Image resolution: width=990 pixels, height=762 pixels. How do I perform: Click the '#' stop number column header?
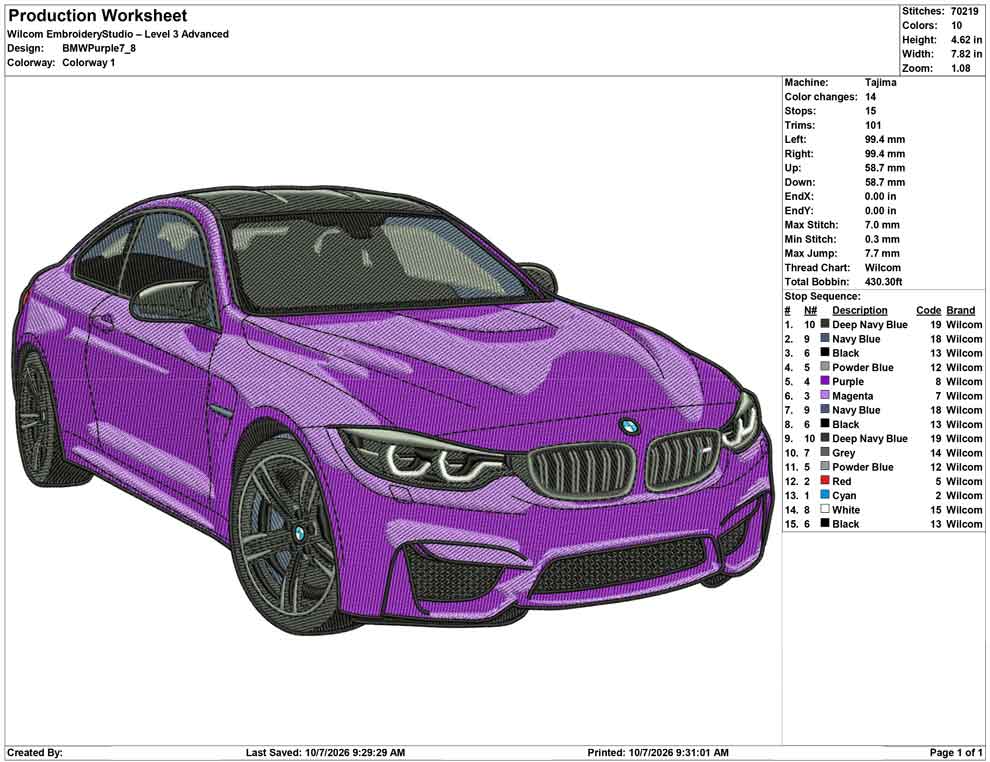[x=787, y=310]
